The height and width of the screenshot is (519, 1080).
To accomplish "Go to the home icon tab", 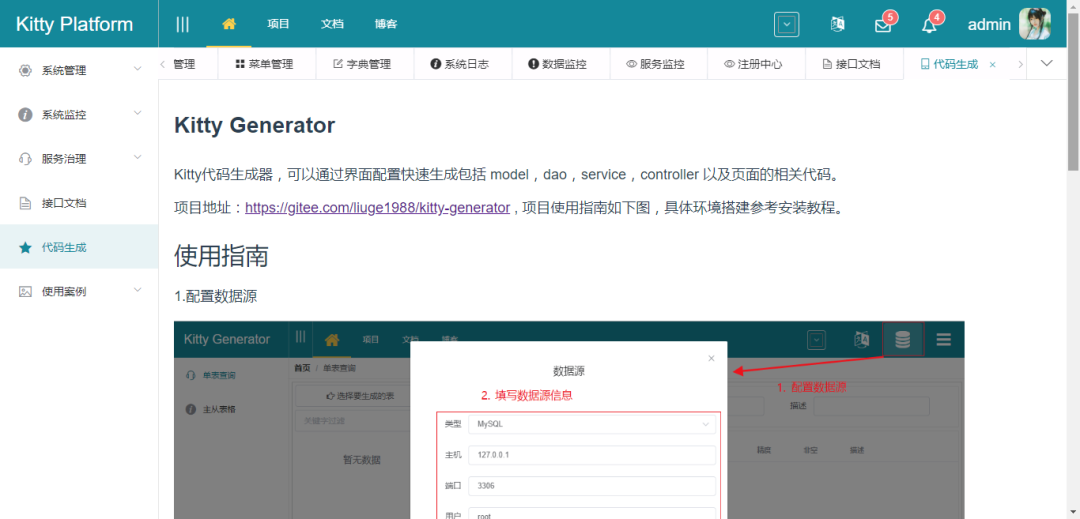I will pos(229,23).
